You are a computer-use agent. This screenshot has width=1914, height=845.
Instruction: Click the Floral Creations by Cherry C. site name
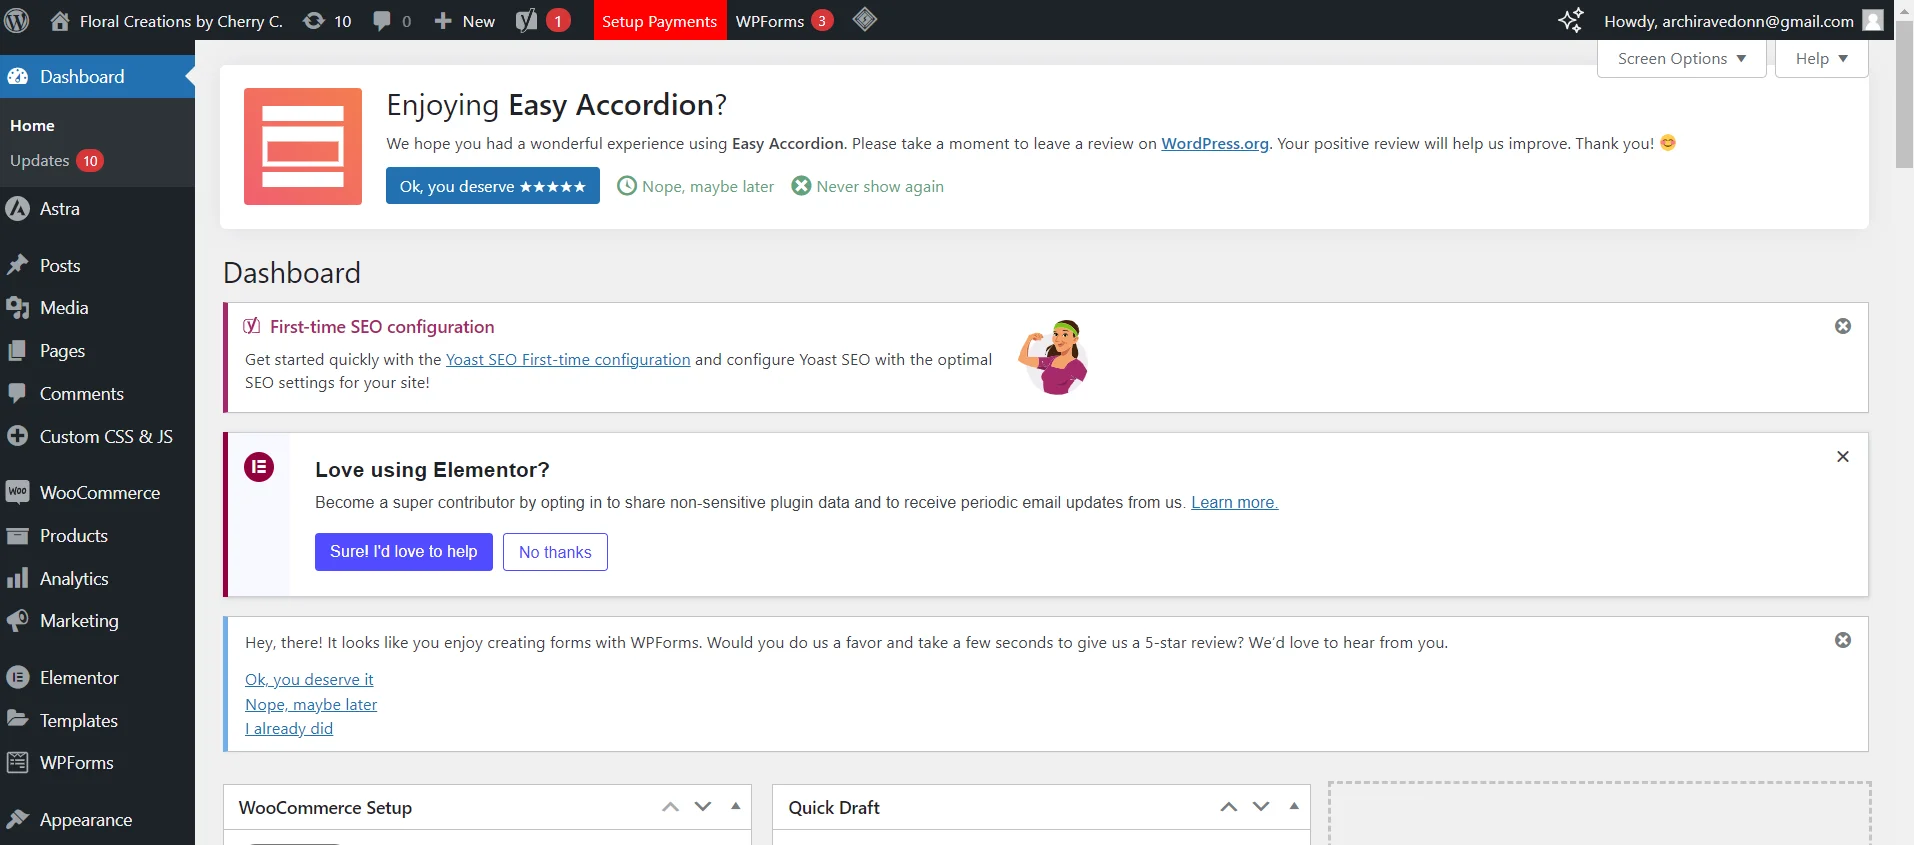pos(181,21)
